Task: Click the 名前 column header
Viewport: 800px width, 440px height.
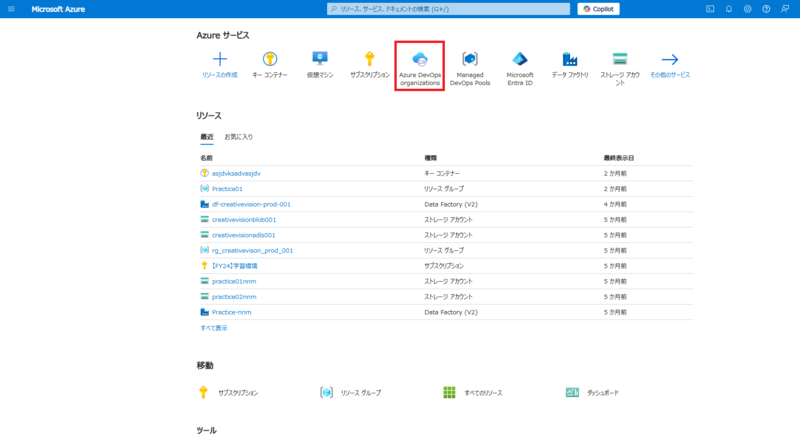Action: click(206, 158)
